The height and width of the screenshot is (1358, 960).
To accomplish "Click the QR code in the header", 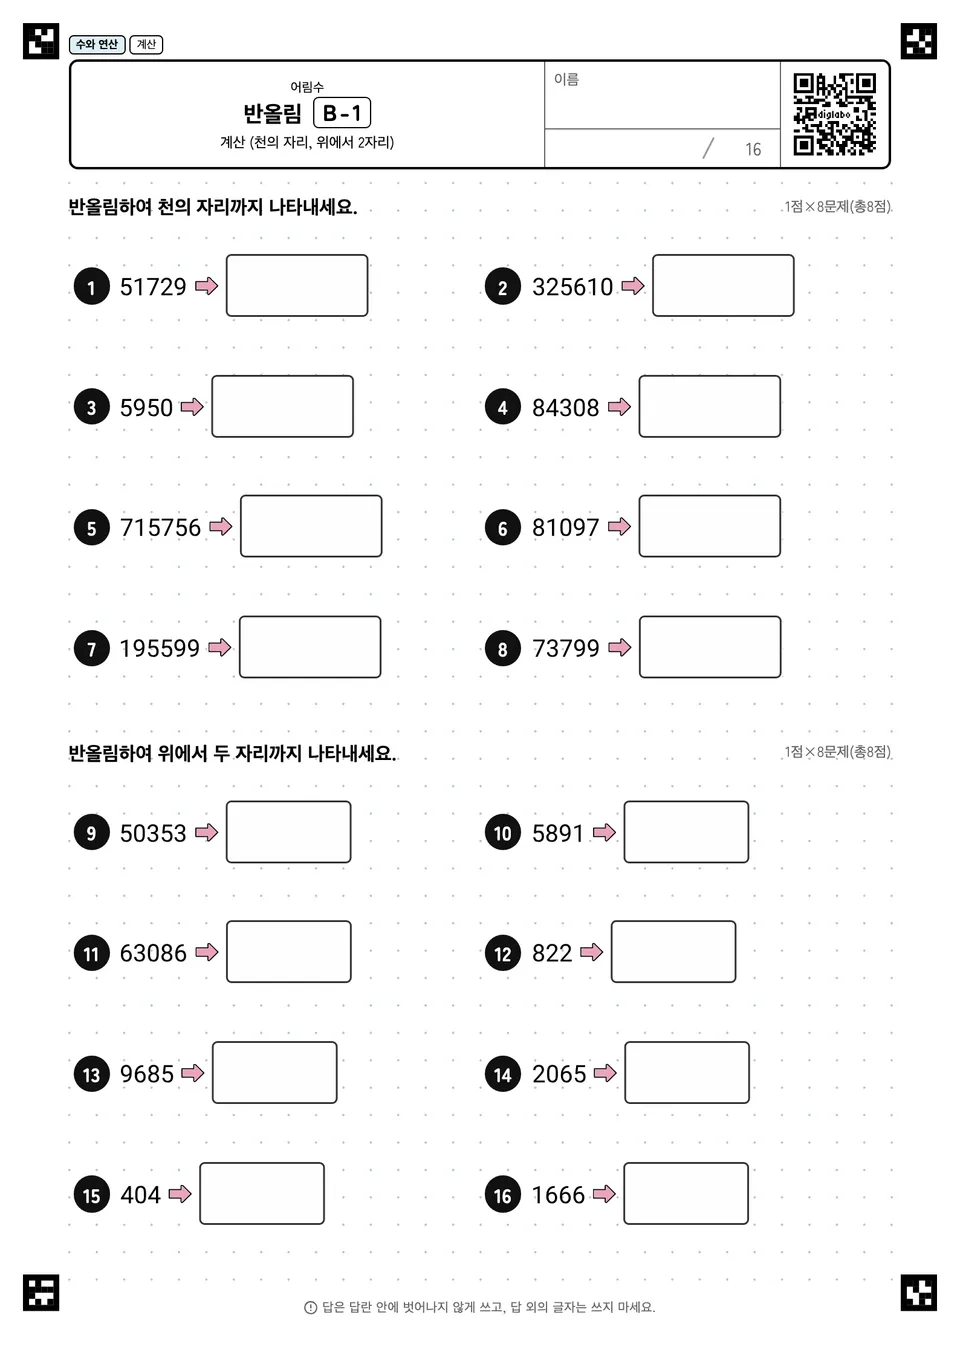I will [835, 114].
